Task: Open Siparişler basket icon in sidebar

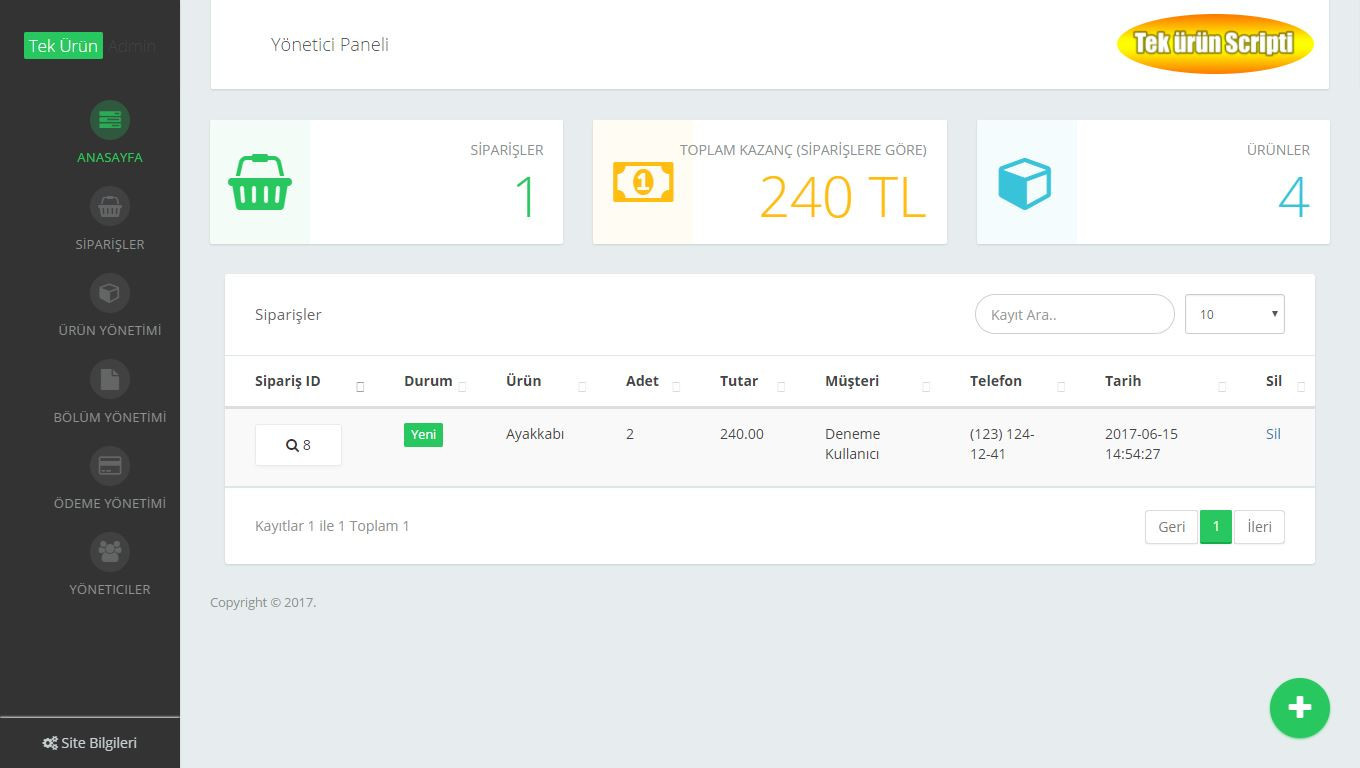Action: click(x=110, y=207)
